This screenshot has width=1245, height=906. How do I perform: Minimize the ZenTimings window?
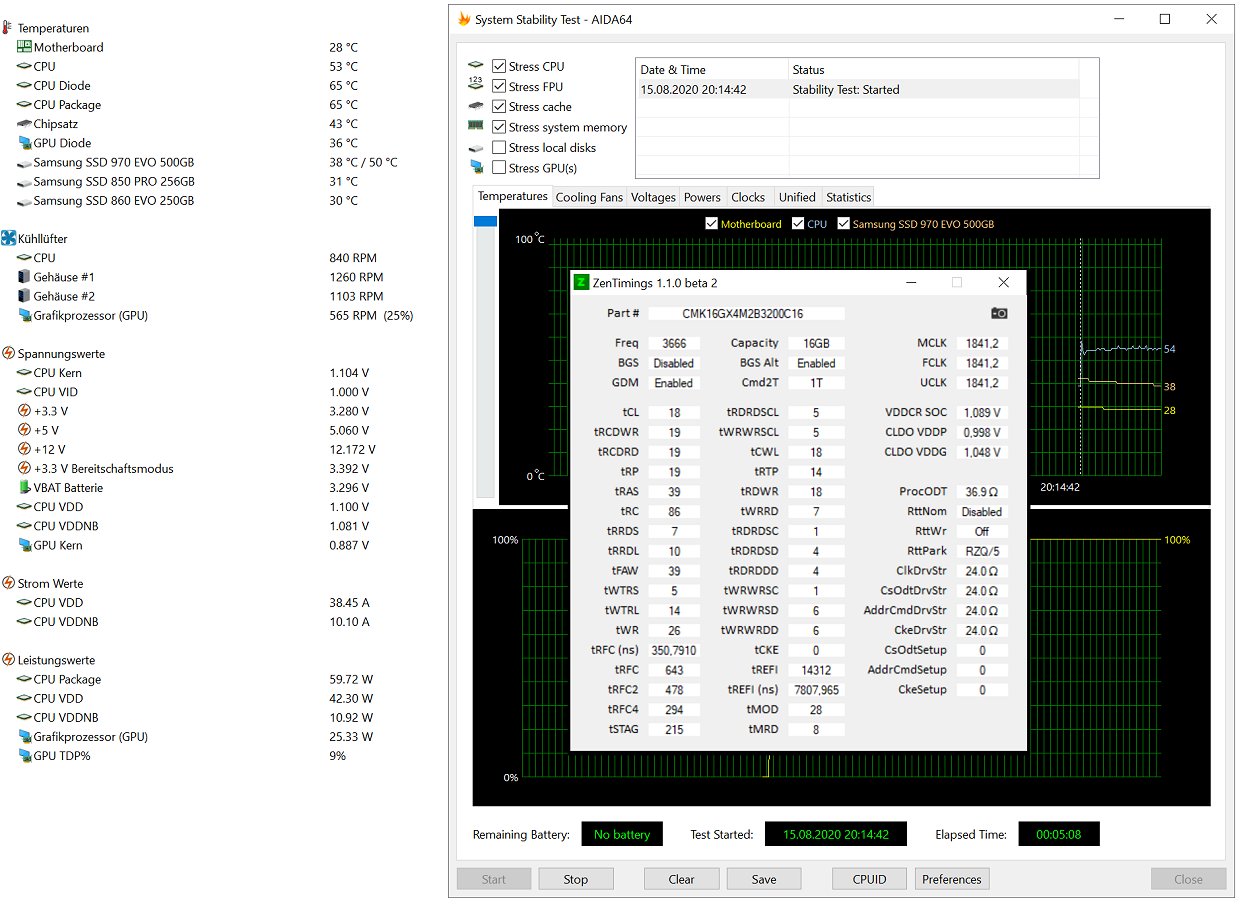tap(911, 283)
